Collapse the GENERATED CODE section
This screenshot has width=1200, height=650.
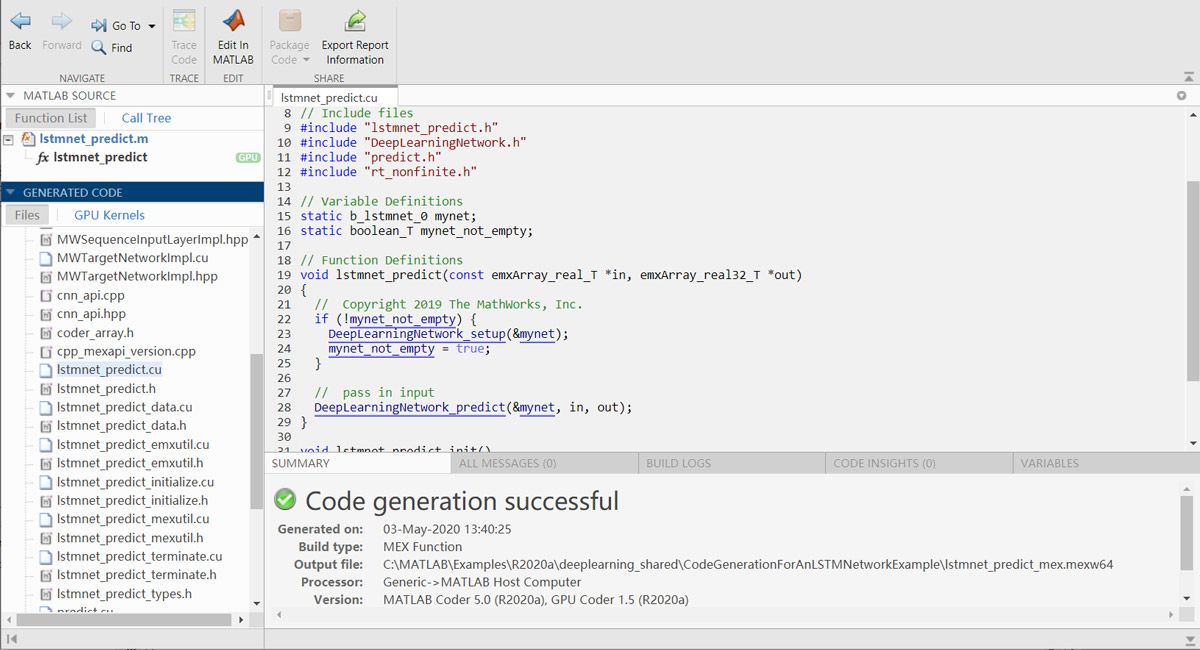[11, 192]
